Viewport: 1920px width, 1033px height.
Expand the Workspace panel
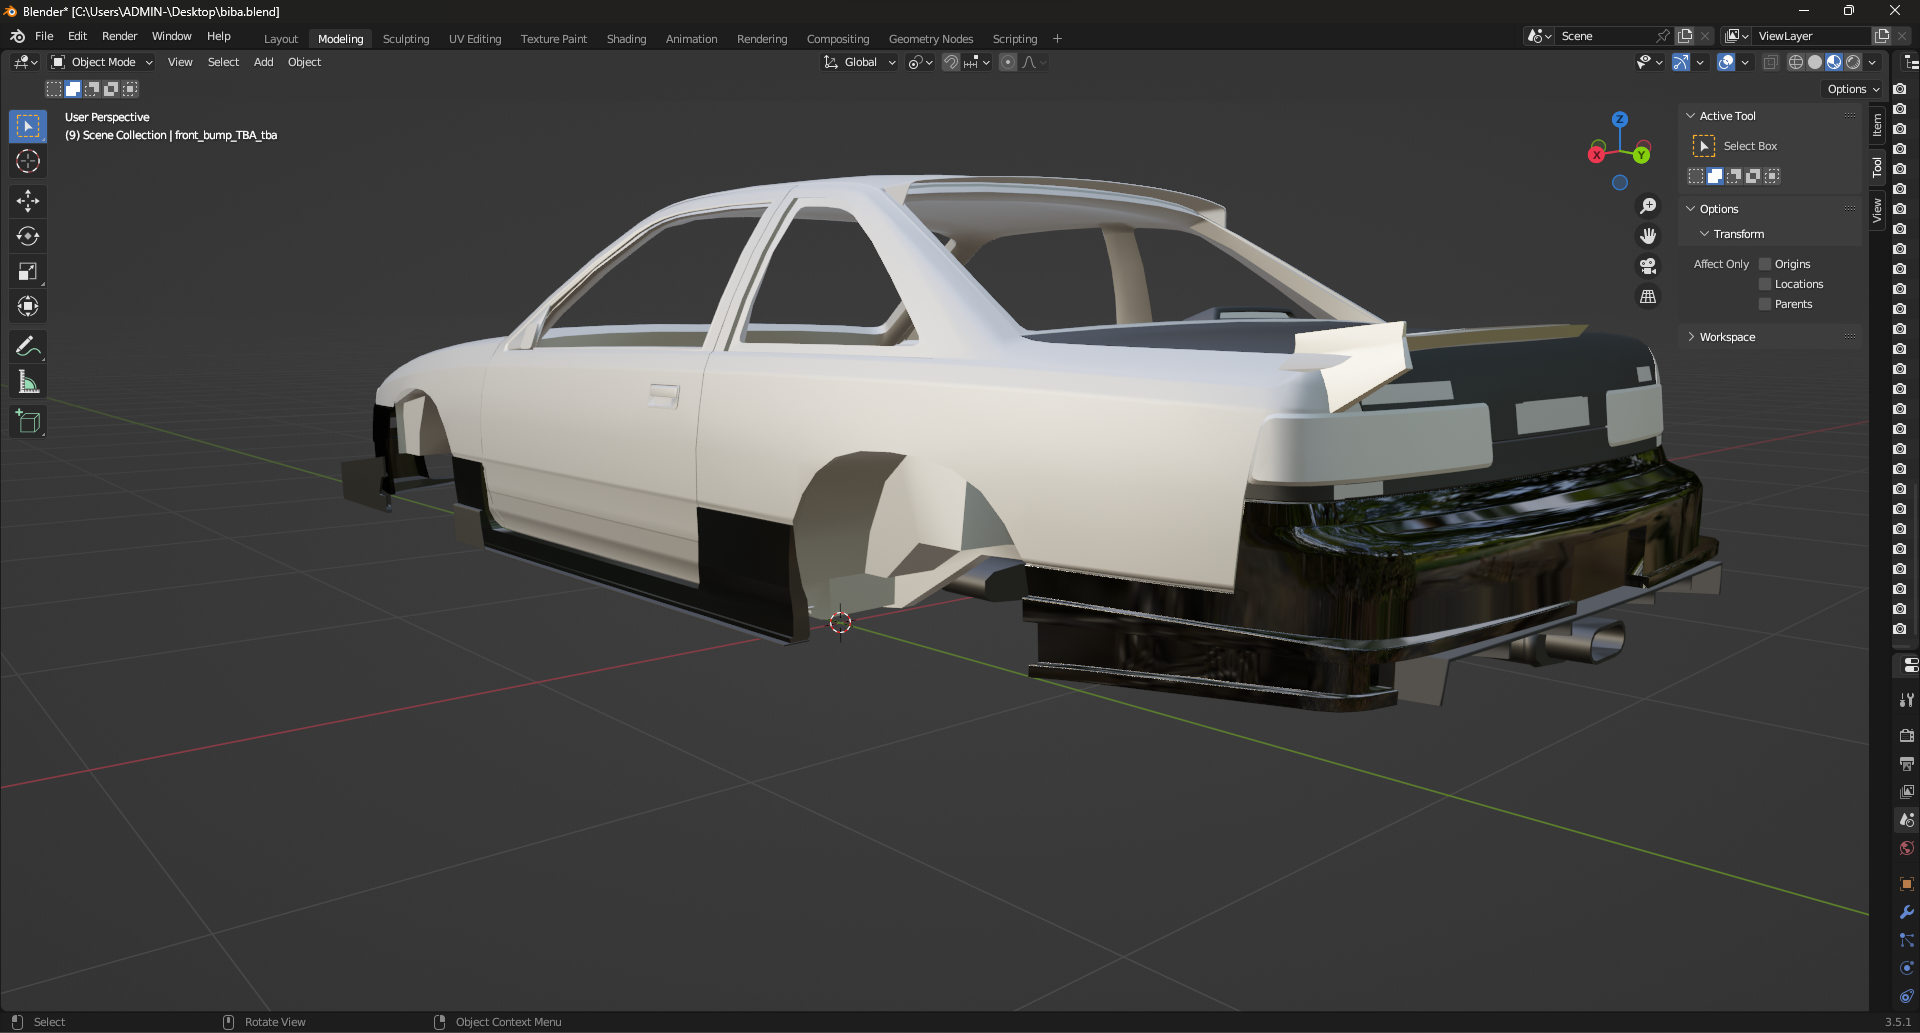coord(1691,337)
